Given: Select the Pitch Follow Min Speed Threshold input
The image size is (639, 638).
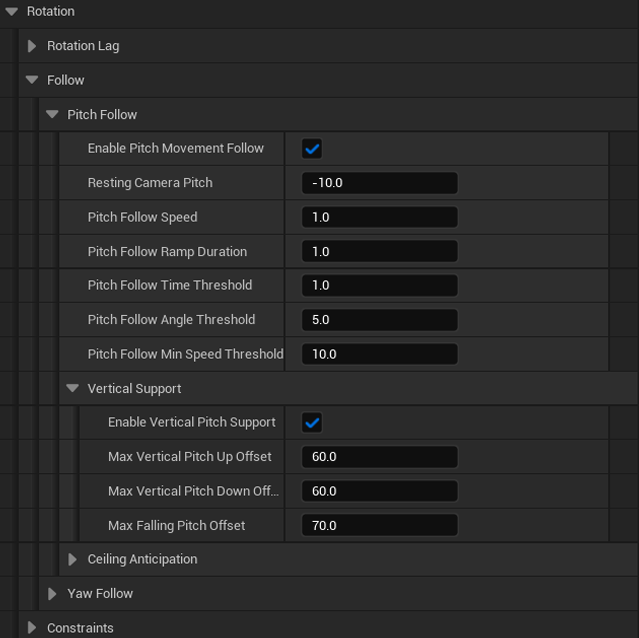Looking at the screenshot, I should pyautogui.click(x=379, y=354).
